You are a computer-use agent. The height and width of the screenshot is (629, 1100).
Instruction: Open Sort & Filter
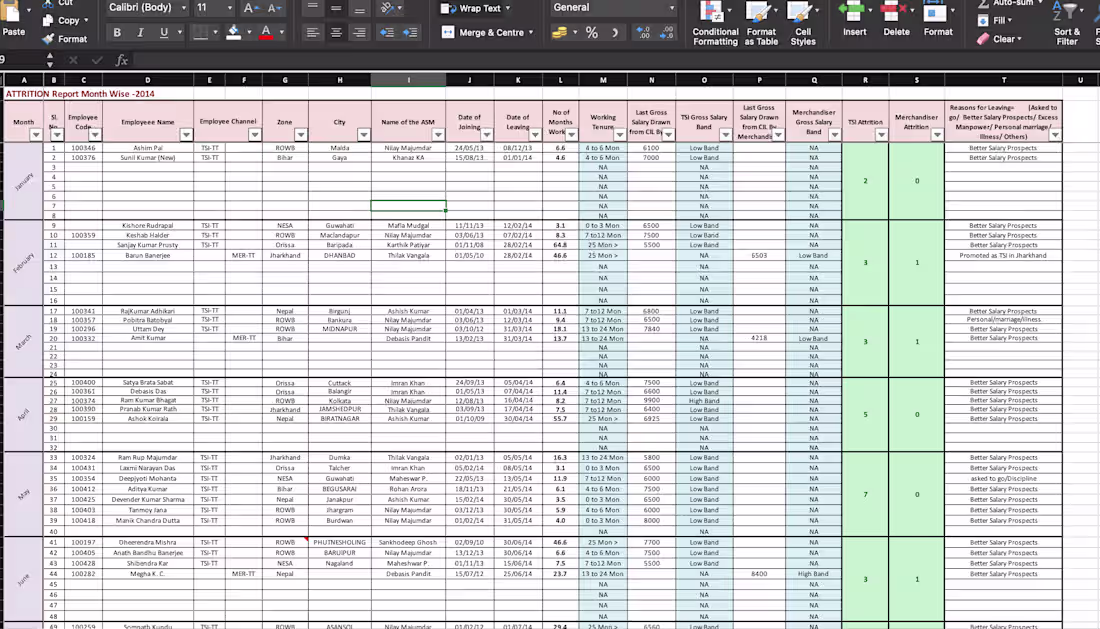(1067, 24)
